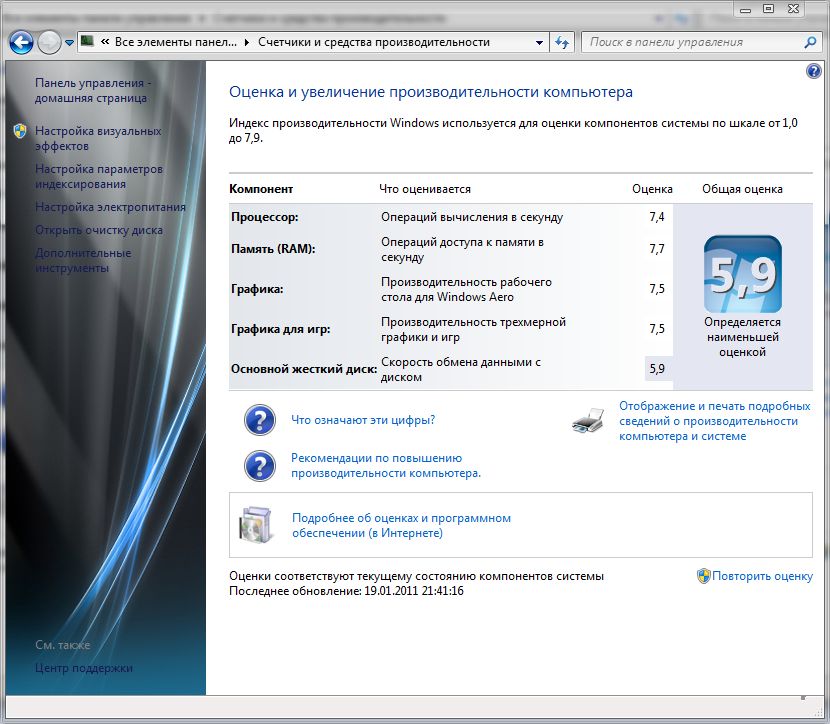Click the help circle beside 'Что означают эти цифры?'
The image size is (830, 724).
(259, 420)
